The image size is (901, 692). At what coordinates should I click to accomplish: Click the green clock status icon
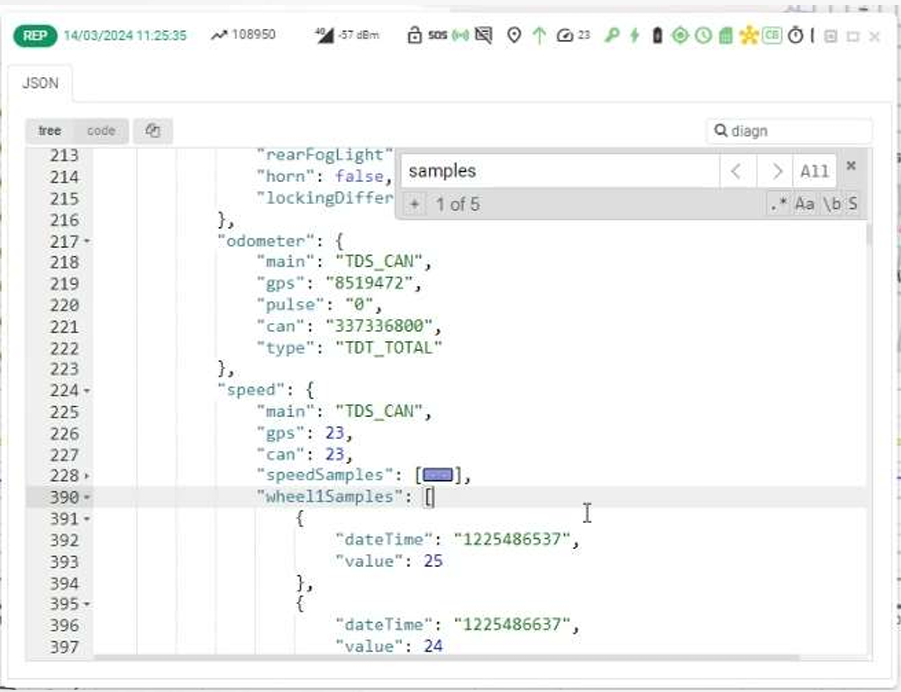point(703,36)
